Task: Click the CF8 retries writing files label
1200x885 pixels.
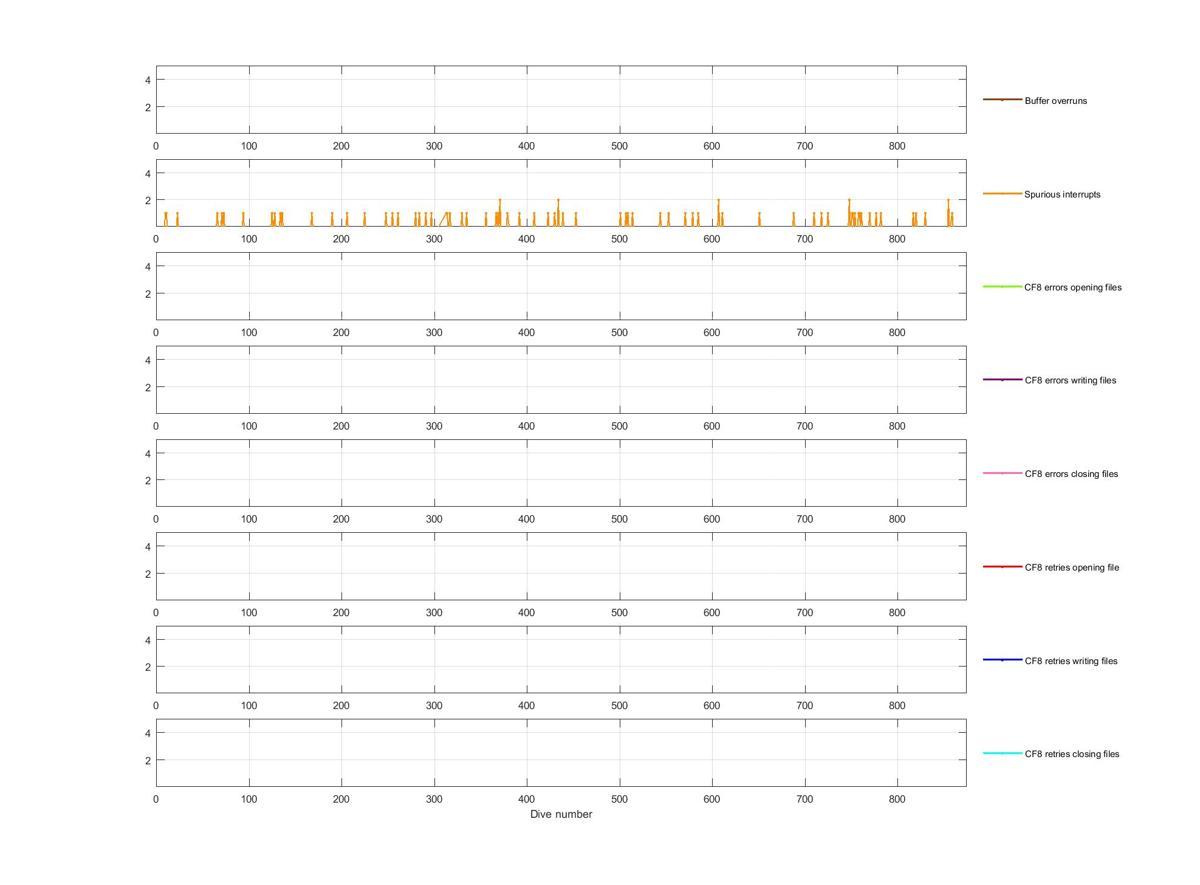Action: tap(1071, 661)
